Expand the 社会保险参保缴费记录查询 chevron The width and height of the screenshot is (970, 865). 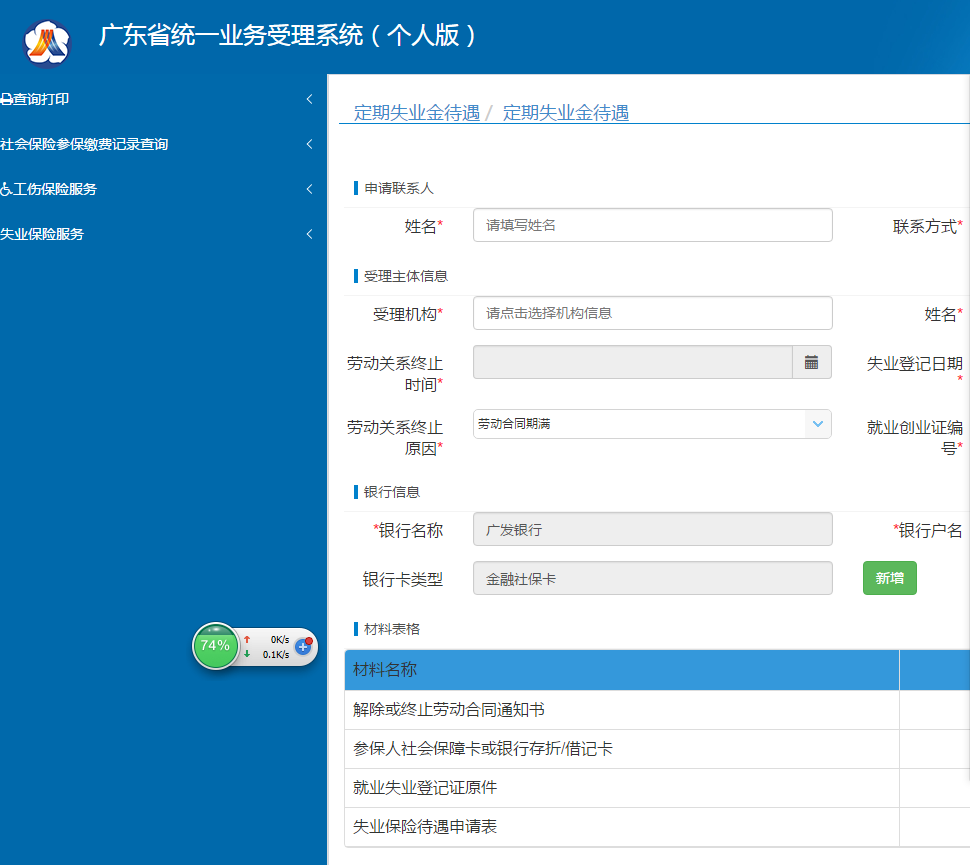pos(309,144)
